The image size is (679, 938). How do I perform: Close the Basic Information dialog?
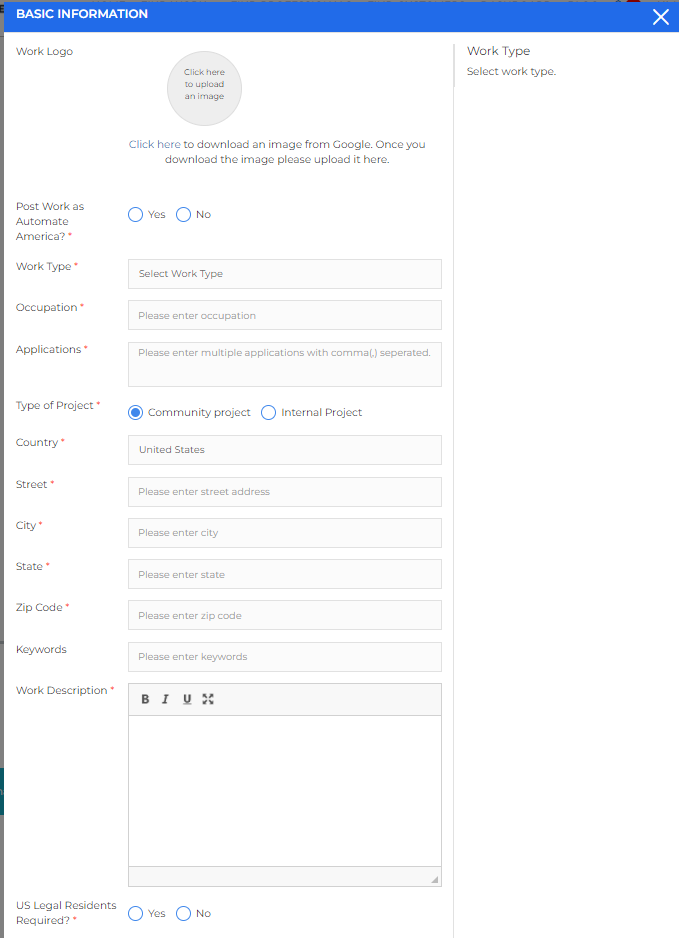tap(660, 16)
